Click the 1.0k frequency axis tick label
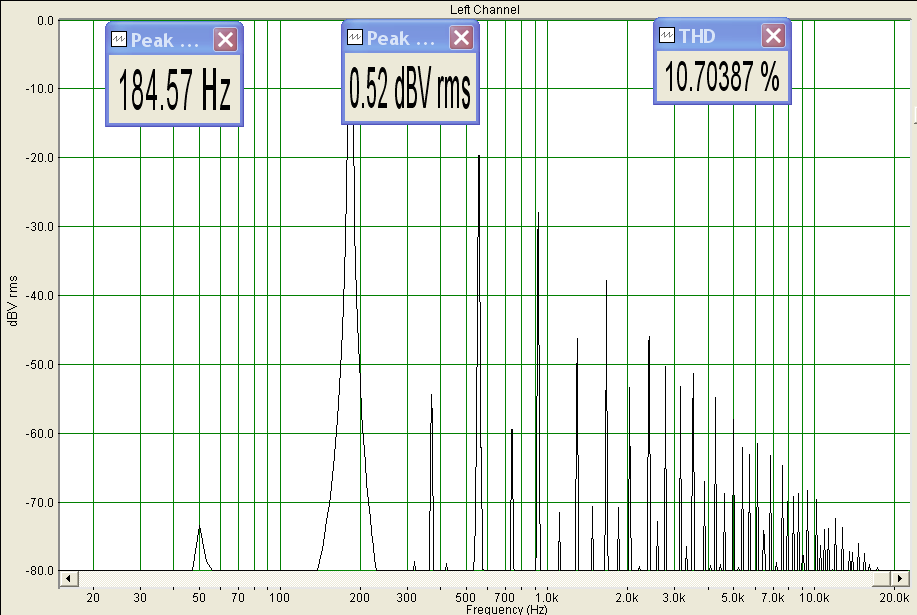The width and height of the screenshot is (917, 615). 547,598
